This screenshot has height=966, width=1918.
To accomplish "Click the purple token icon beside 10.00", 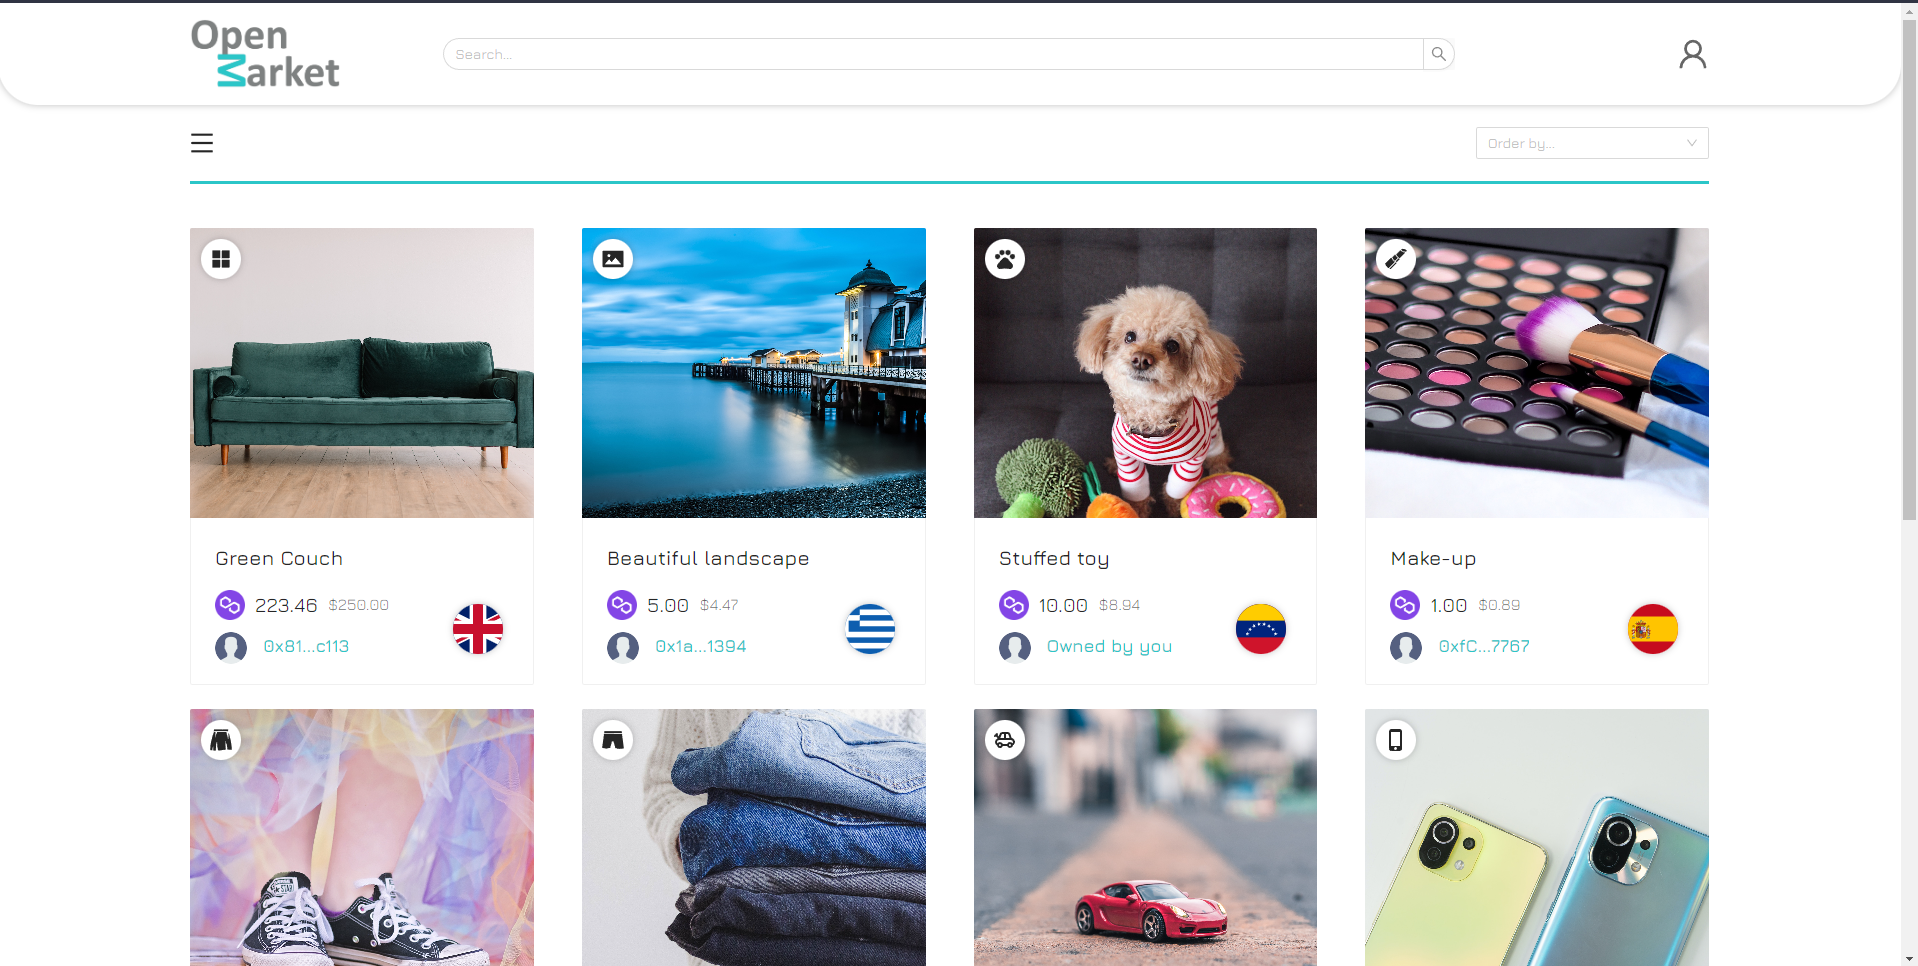I will coord(1014,605).
